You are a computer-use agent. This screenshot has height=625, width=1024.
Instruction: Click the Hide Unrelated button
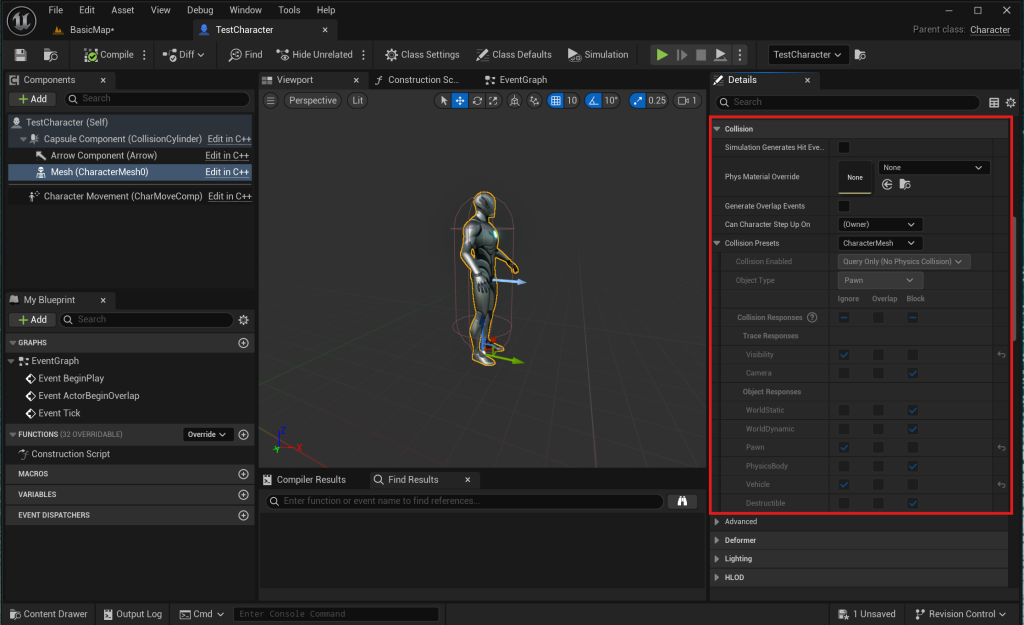(314, 55)
